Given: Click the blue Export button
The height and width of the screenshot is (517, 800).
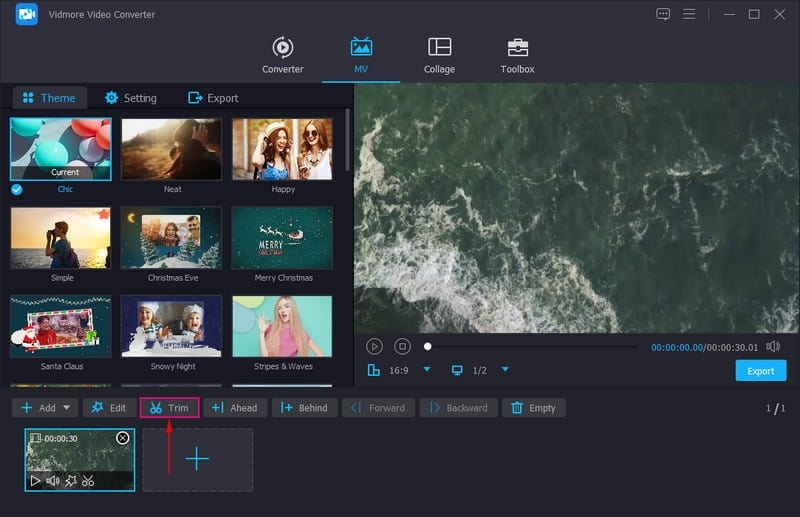Looking at the screenshot, I should coord(760,371).
